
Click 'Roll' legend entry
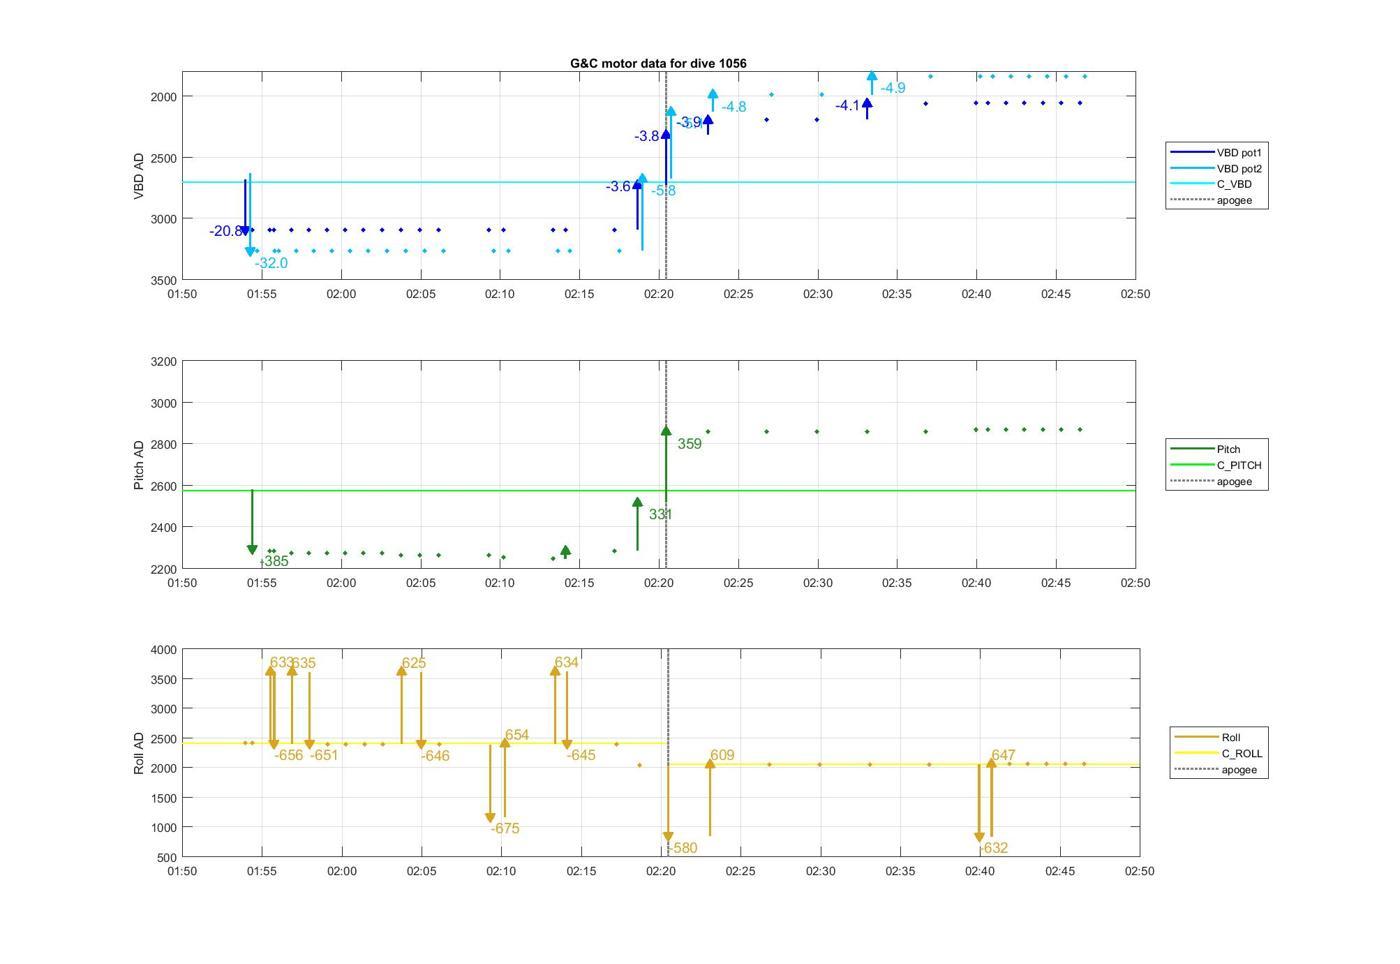[1207, 737]
